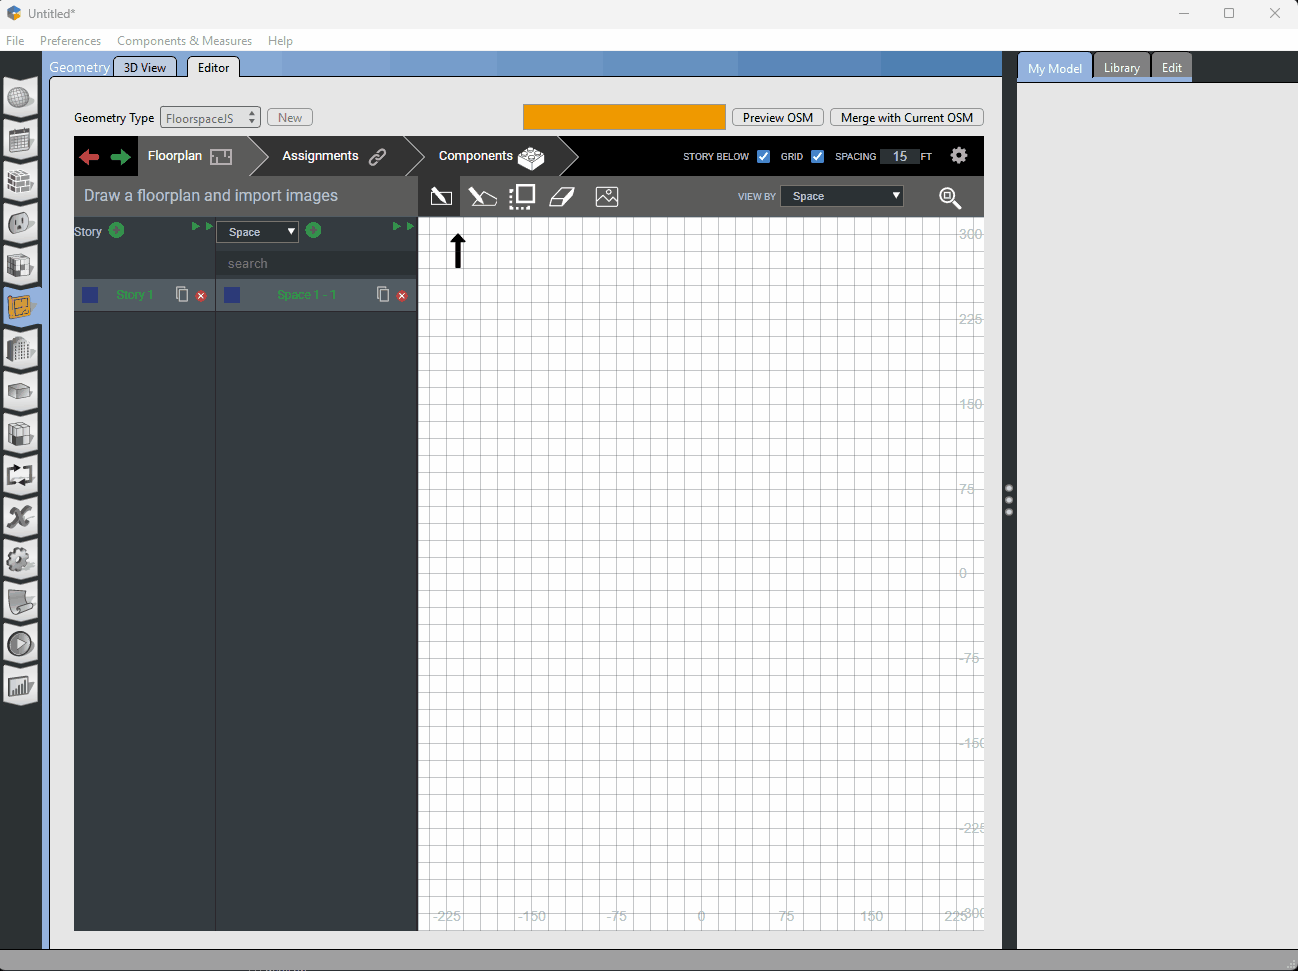Open the grid settings gear icon

pos(959,155)
